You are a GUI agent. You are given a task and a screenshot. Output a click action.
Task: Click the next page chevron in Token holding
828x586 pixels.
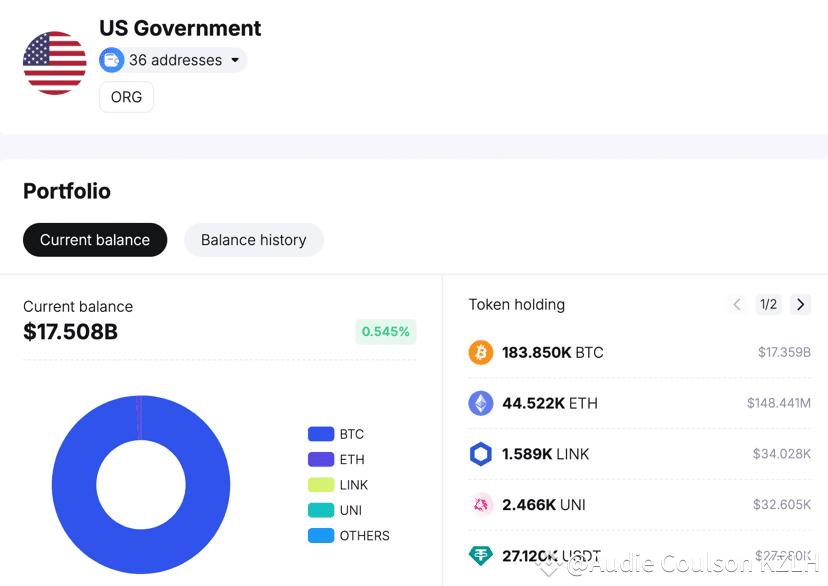tap(800, 304)
